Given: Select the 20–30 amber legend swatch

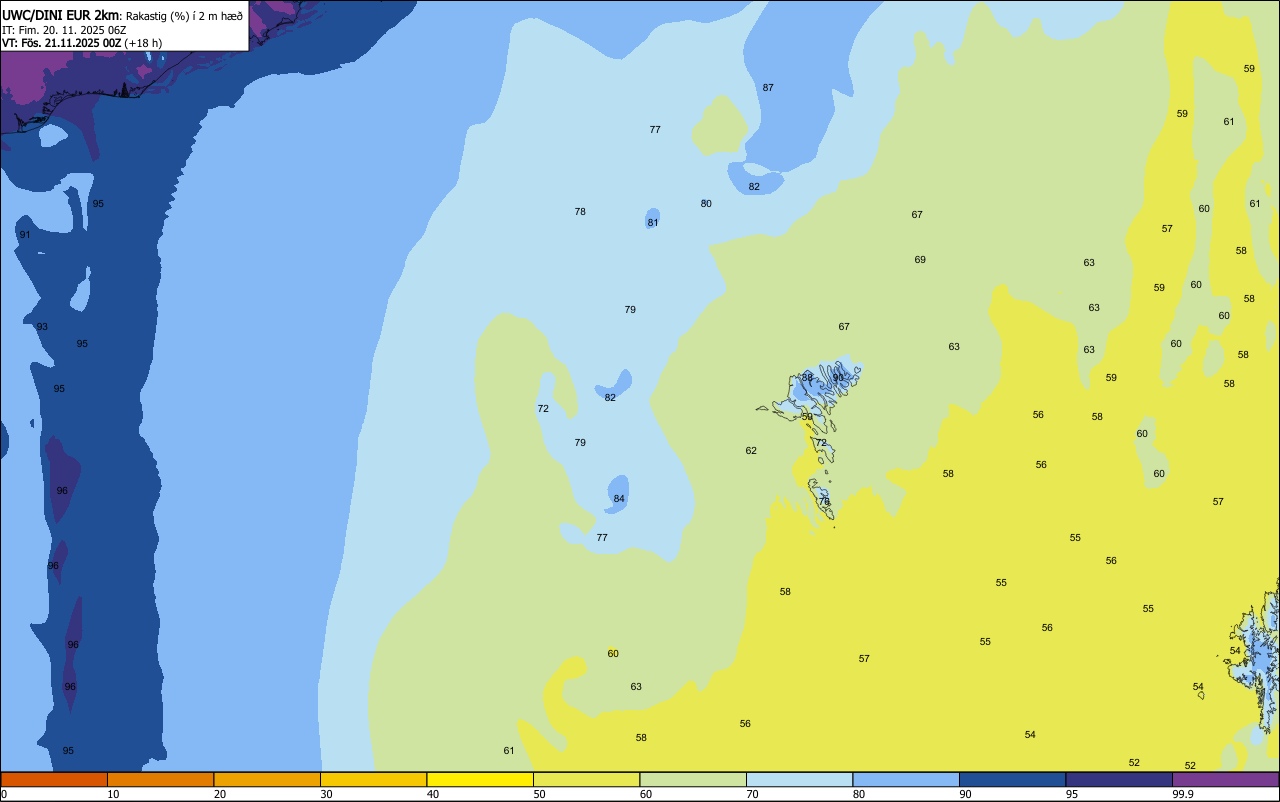Looking at the screenshot, I should pos(267,779).
